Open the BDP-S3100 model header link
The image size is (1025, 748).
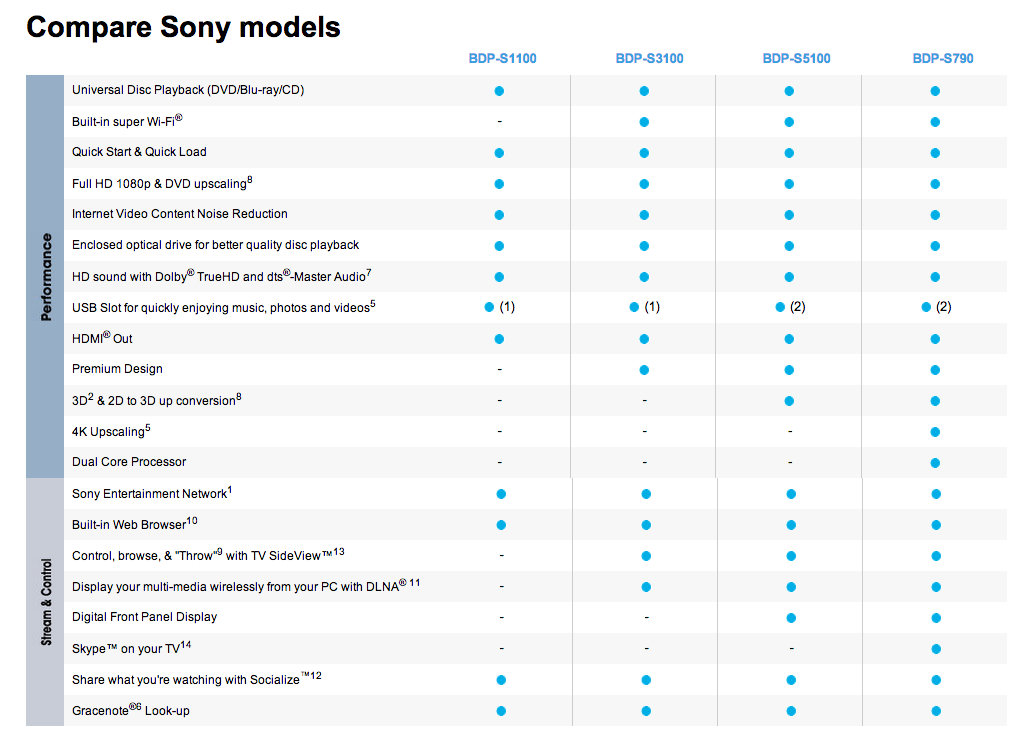pyautogui.click(x=649, y=59)
